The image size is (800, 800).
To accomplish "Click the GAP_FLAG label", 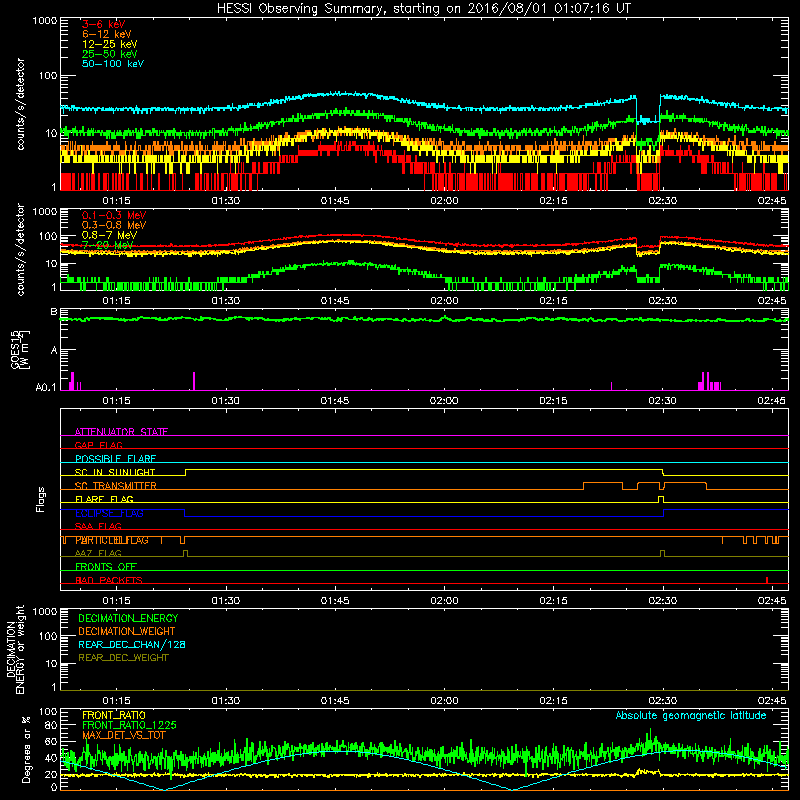I will coord(98,445).
